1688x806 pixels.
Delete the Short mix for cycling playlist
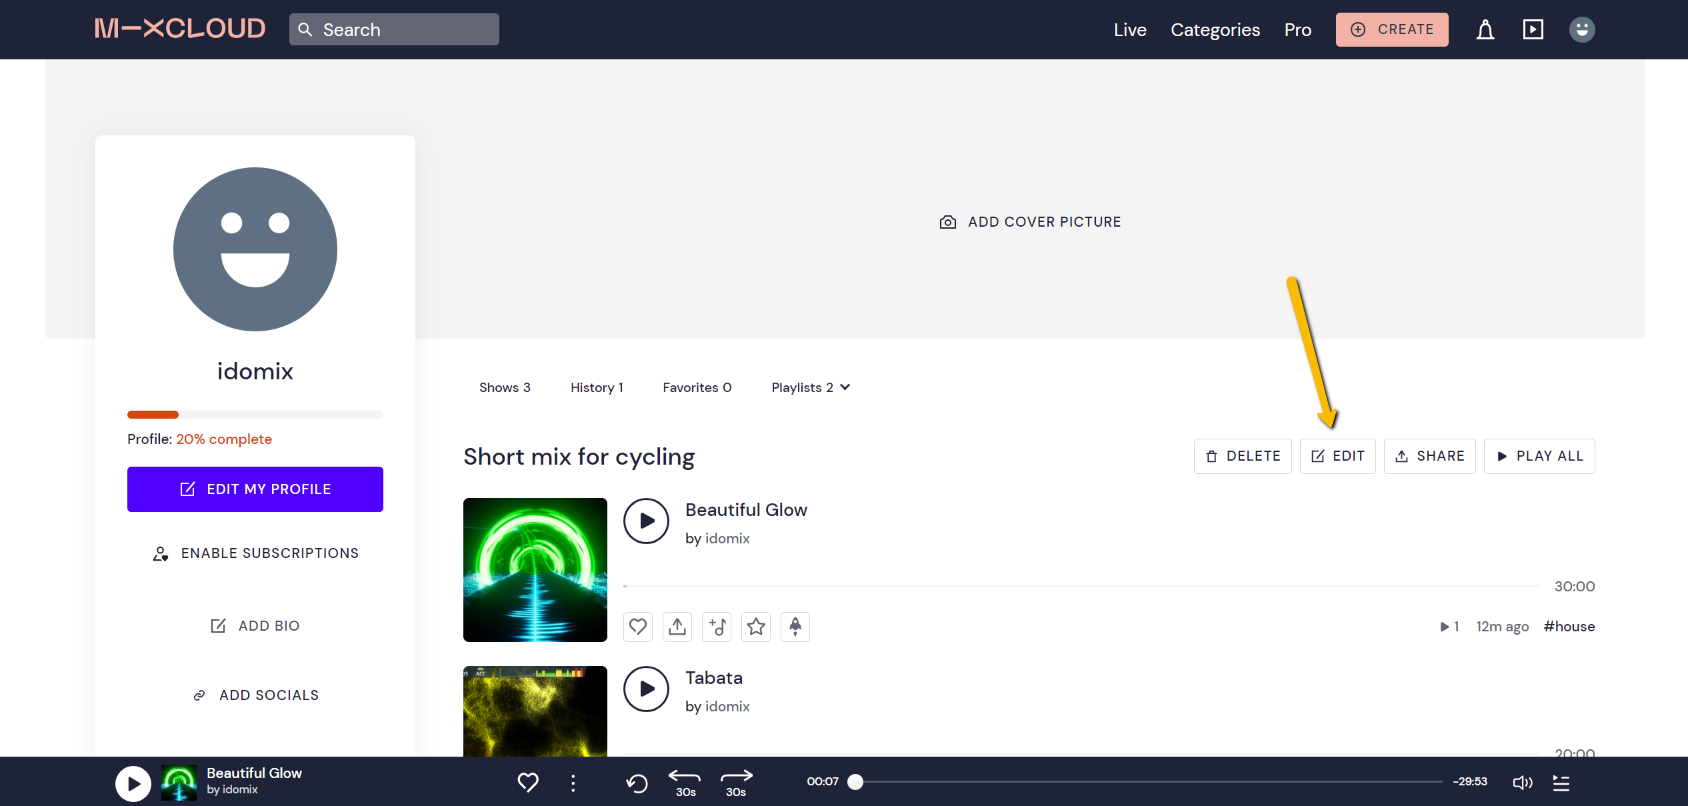pyautogui.click(x=1242, y=456)
